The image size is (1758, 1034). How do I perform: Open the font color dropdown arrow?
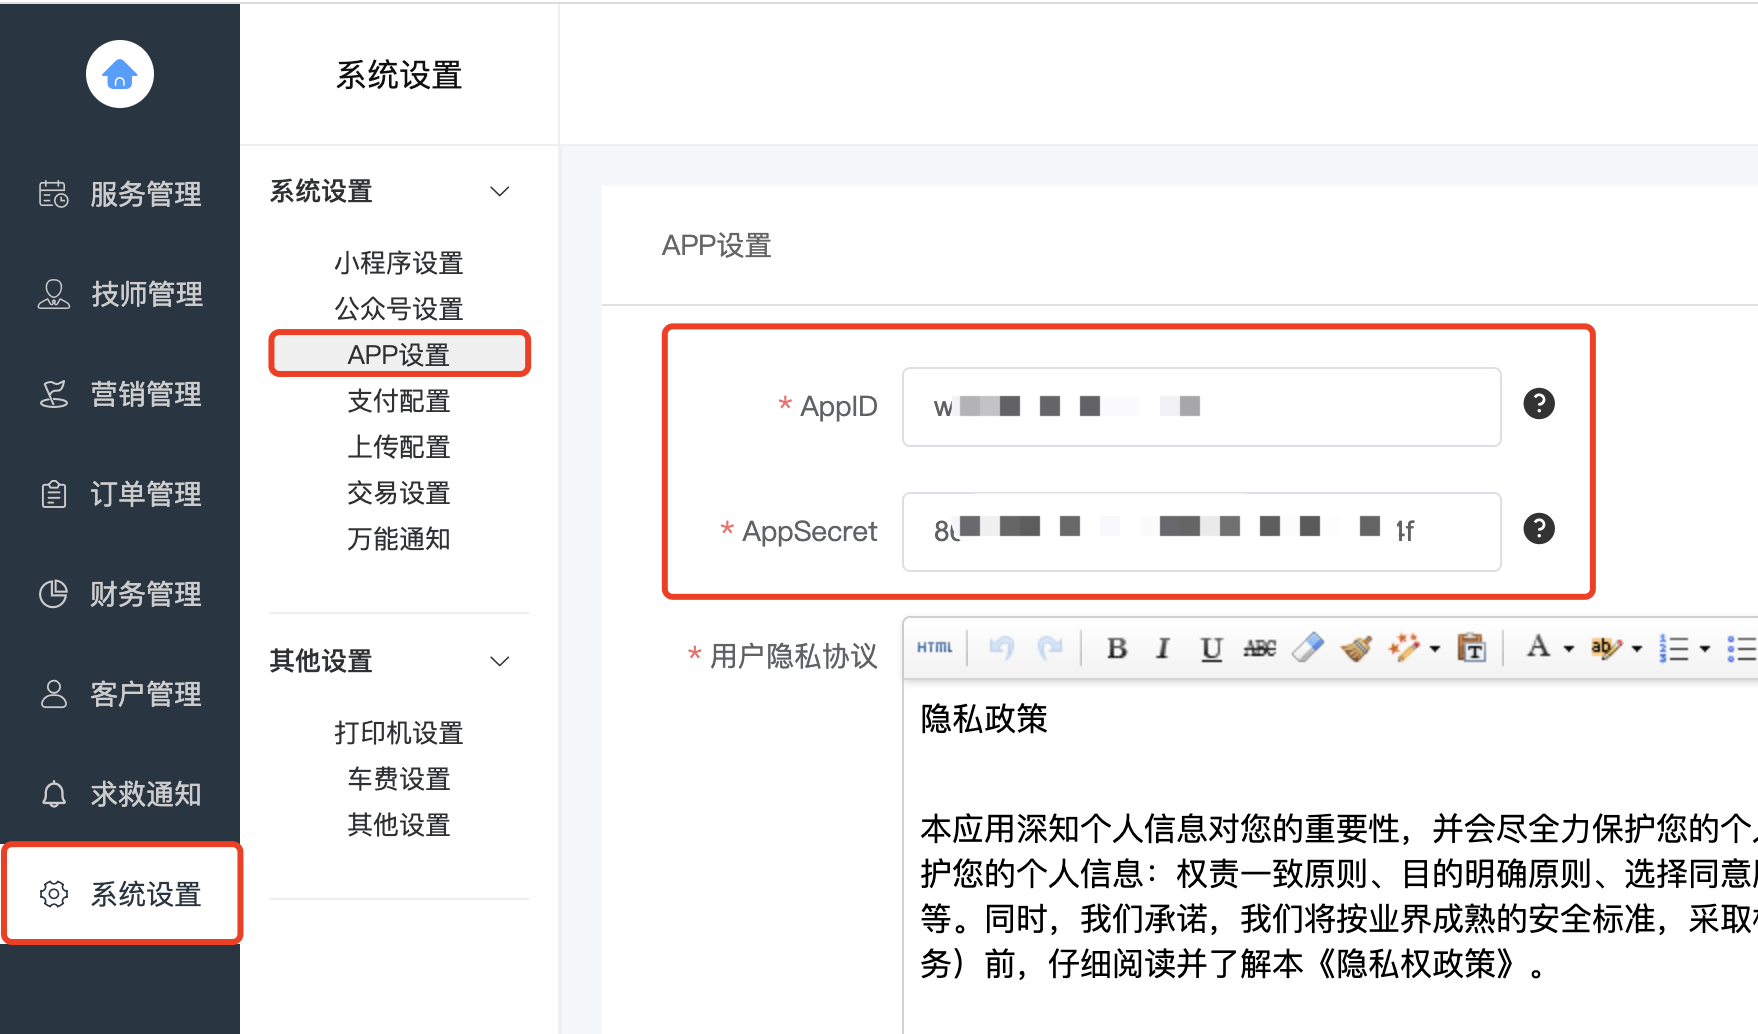coord(1569,650)
